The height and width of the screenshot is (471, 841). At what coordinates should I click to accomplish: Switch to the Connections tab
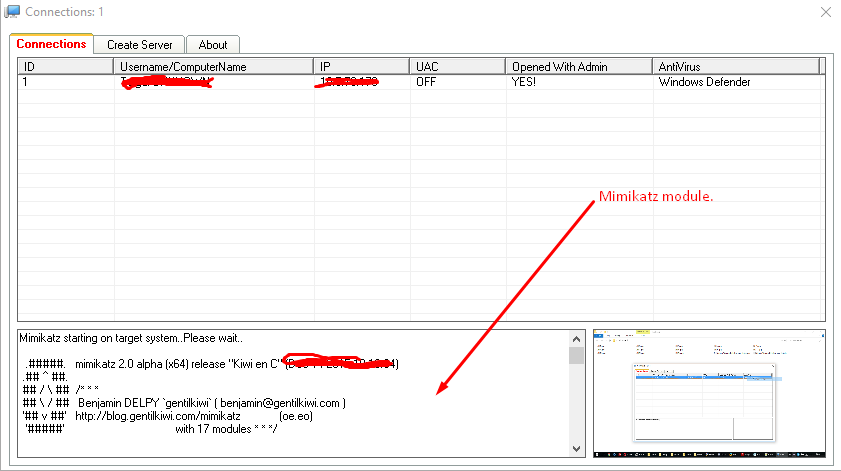click(51, 44)
